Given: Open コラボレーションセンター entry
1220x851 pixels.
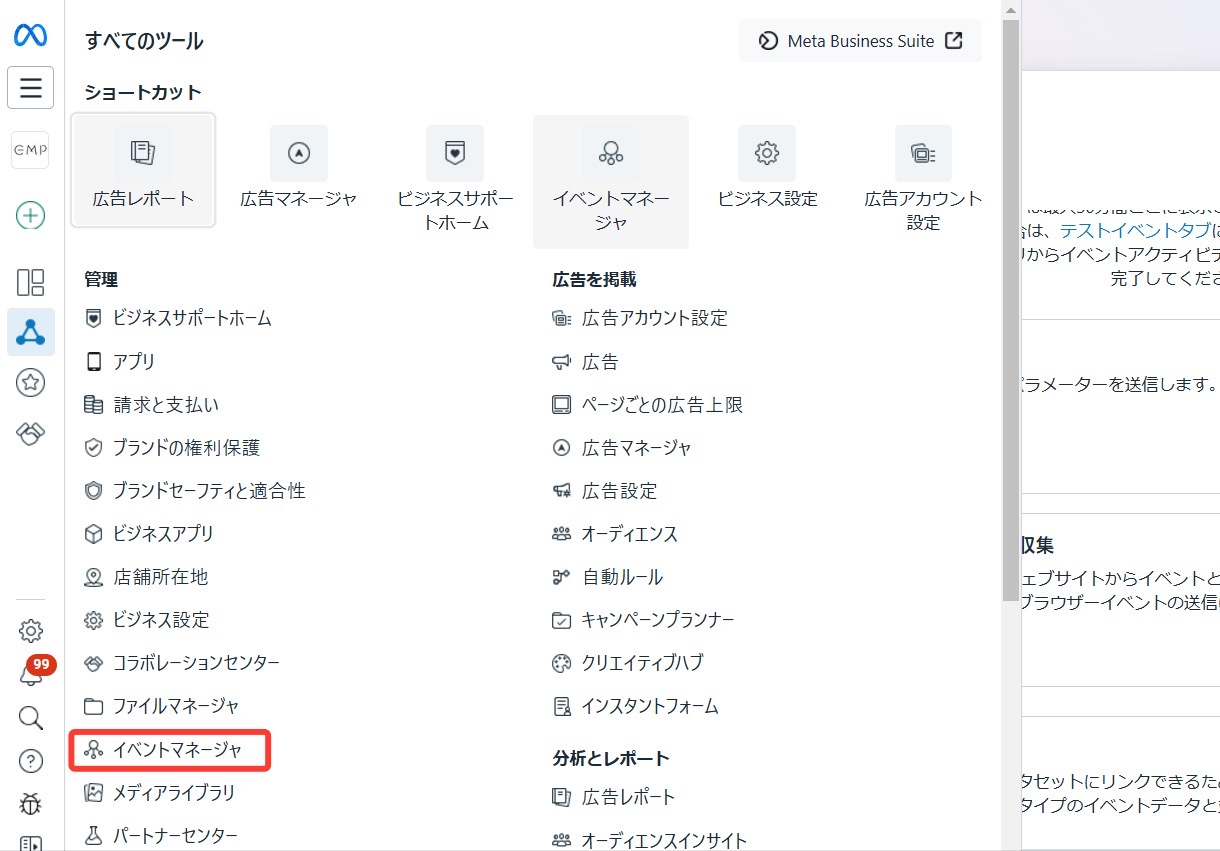Looking at the screenshot, I should 182,662.
